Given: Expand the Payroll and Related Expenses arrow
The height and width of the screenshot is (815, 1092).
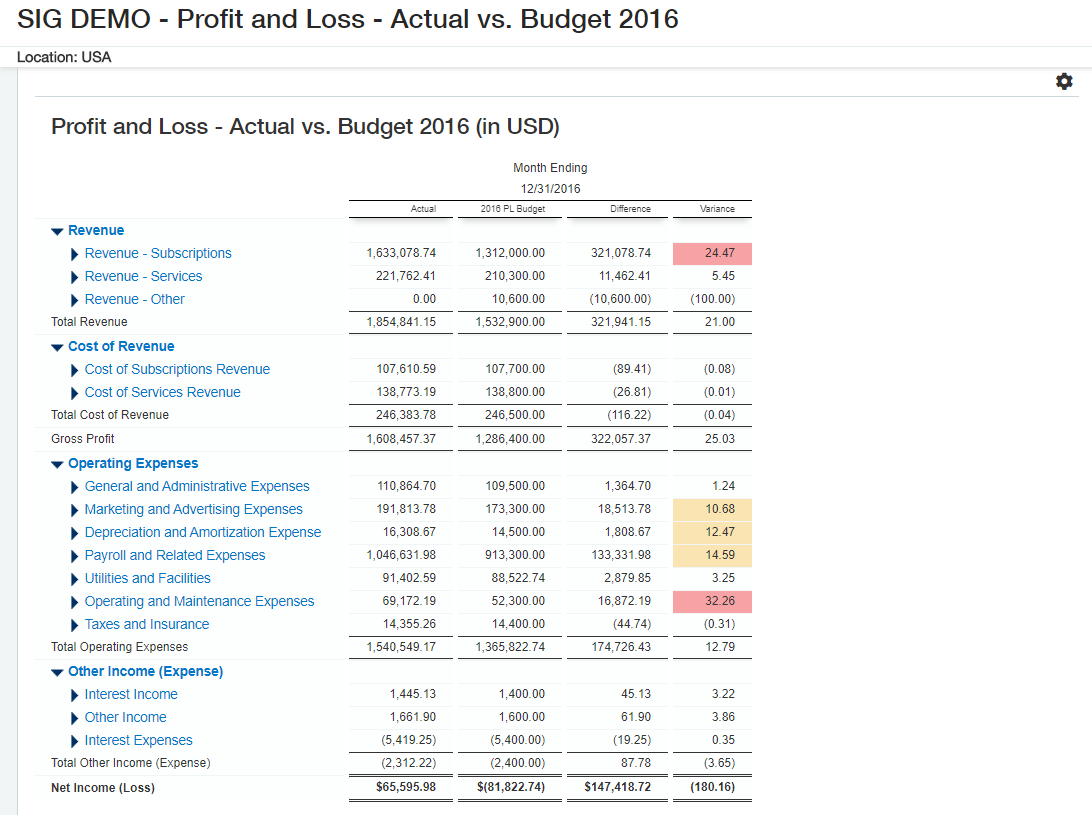Looking at the screenshot, I should pos(75,556).
